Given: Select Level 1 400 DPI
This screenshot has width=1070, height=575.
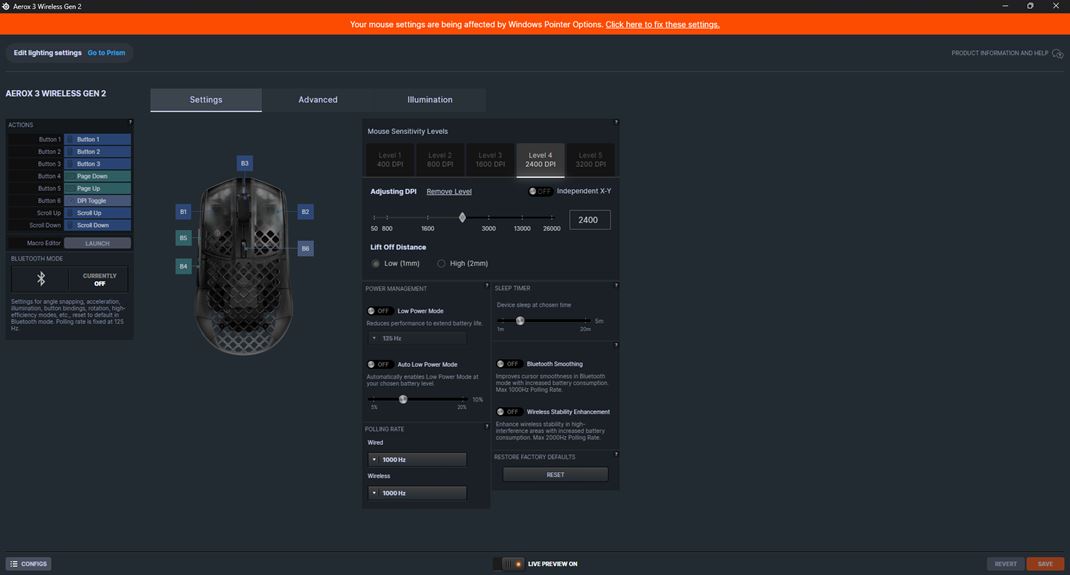Looking at the screenshot, I should click(x=390, y=160).
